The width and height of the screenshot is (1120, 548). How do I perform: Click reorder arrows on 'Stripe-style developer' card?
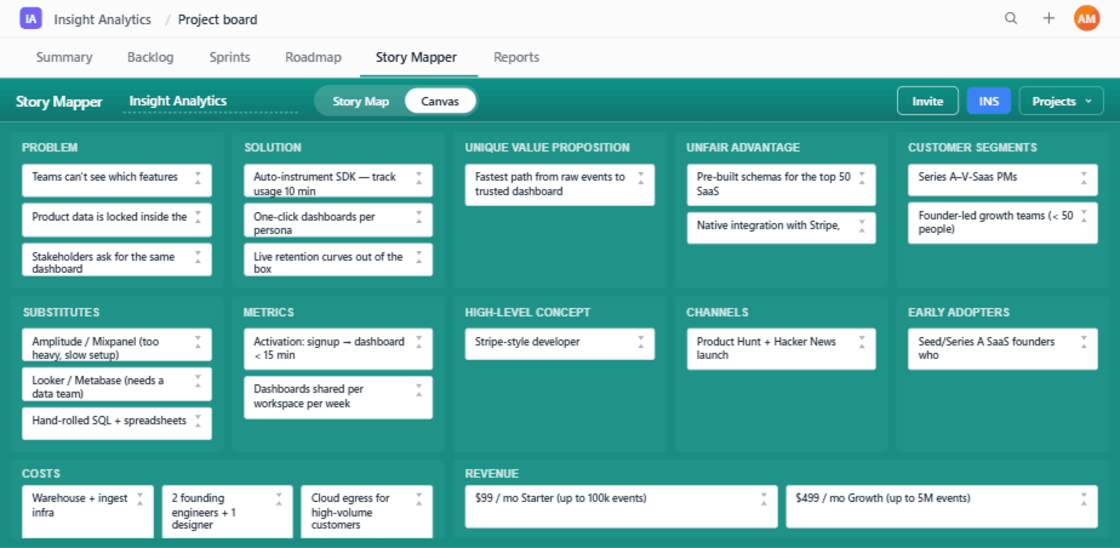641,342
